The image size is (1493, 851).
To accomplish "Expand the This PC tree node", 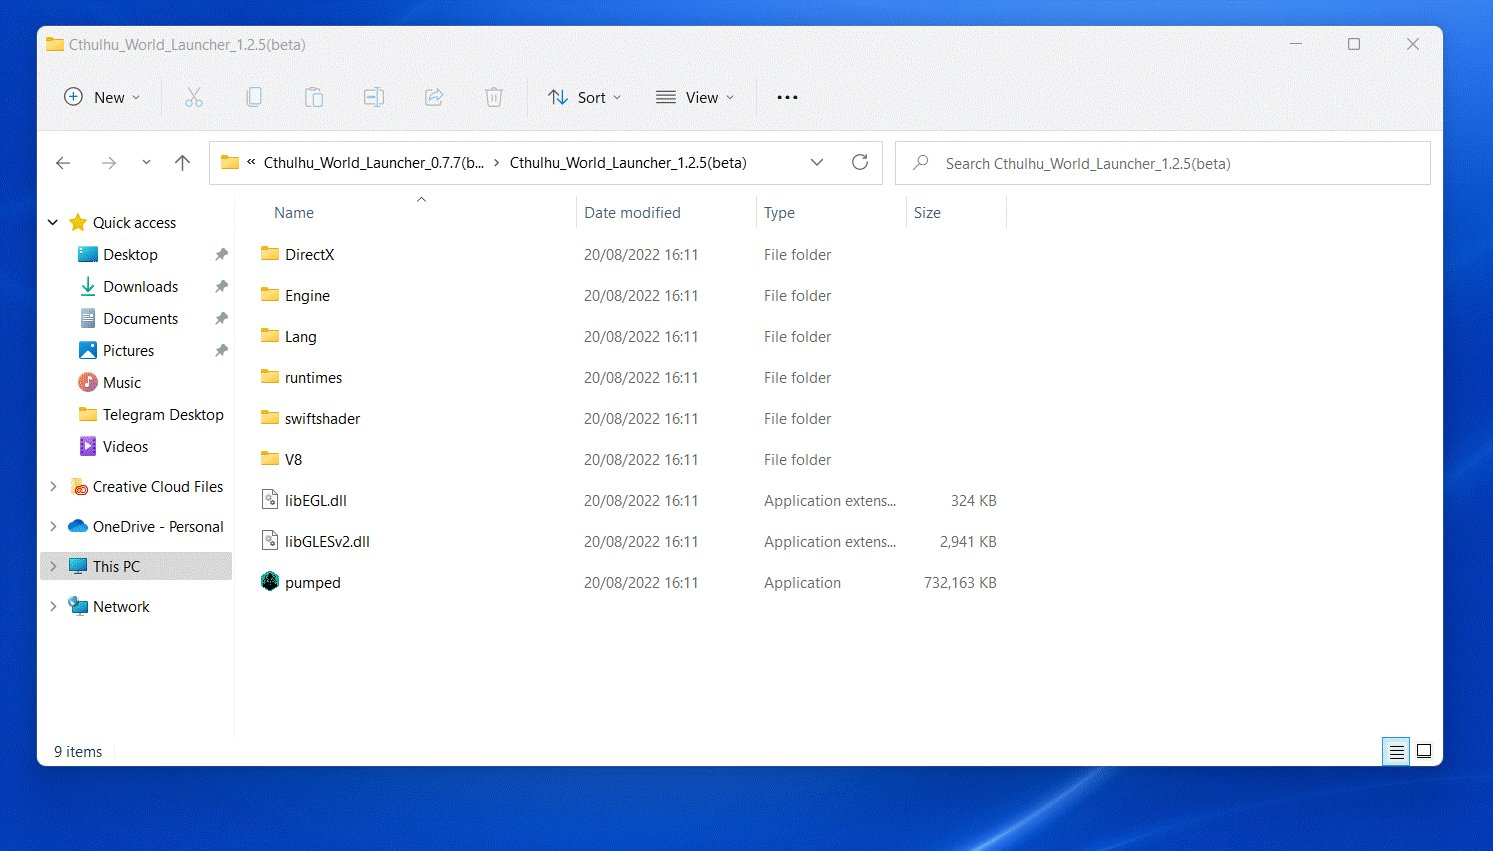I will click(x=53, y=566).
